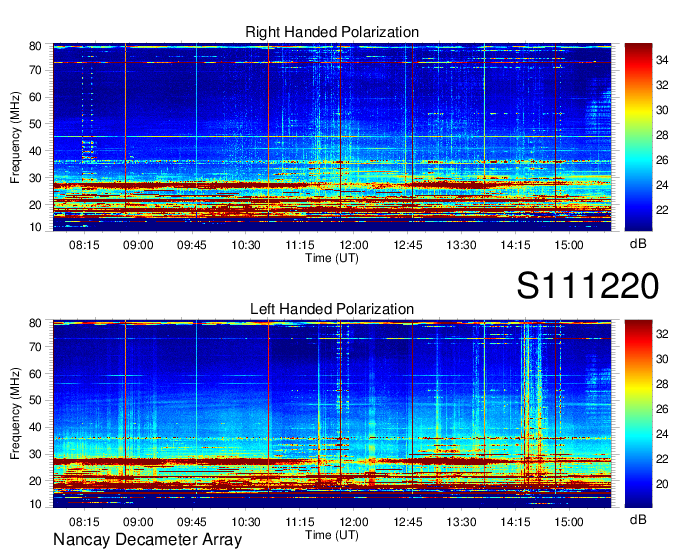This screenshot has width=680, height=552.
Task: Click the "08:15" time tick of Left Handed plot
Action: coord(84,522)
